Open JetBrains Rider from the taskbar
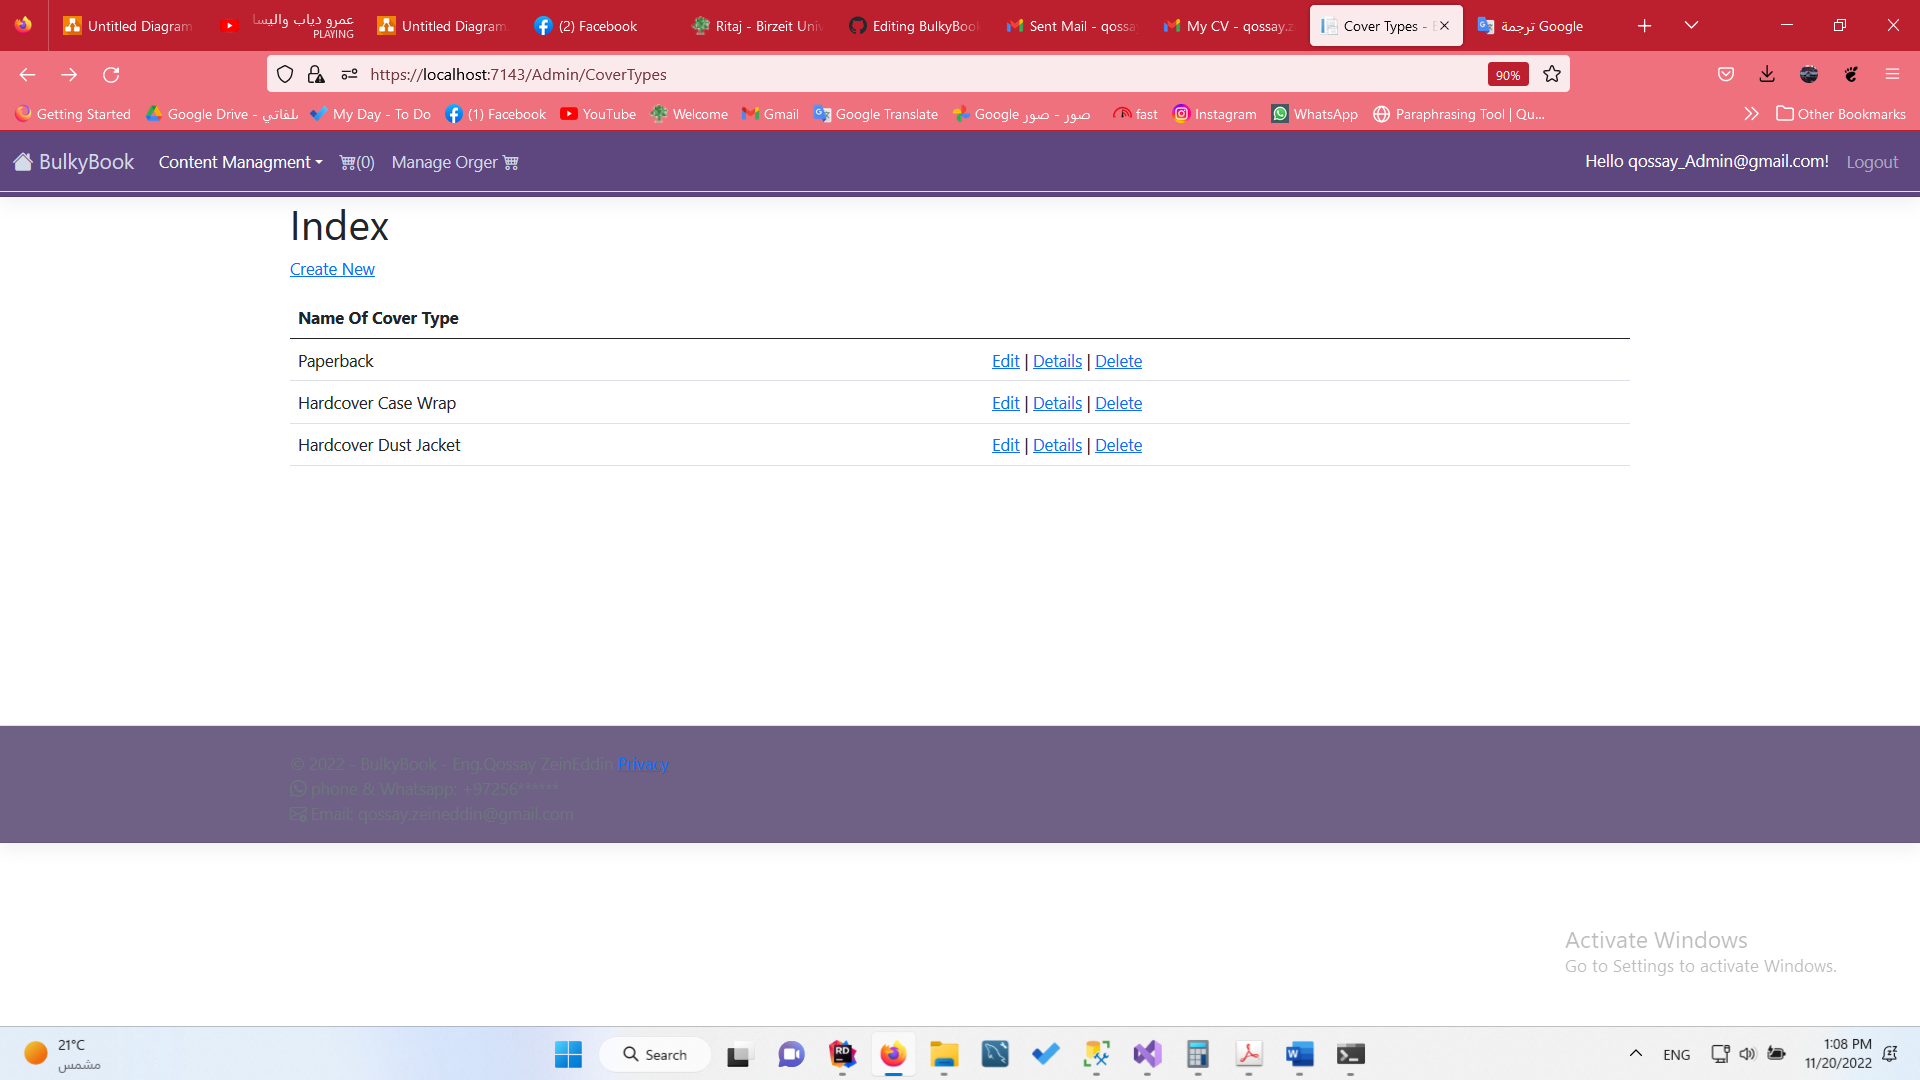 843,1055
